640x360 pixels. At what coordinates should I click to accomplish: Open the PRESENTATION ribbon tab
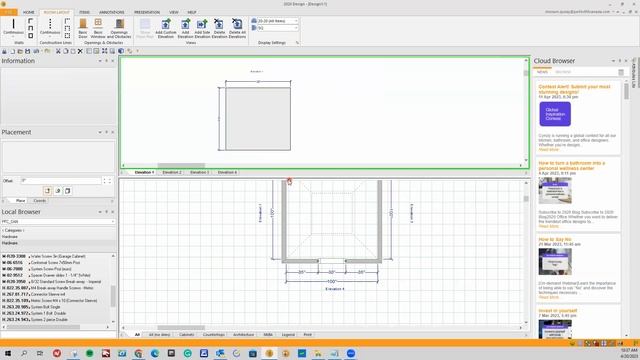[147, 12]
